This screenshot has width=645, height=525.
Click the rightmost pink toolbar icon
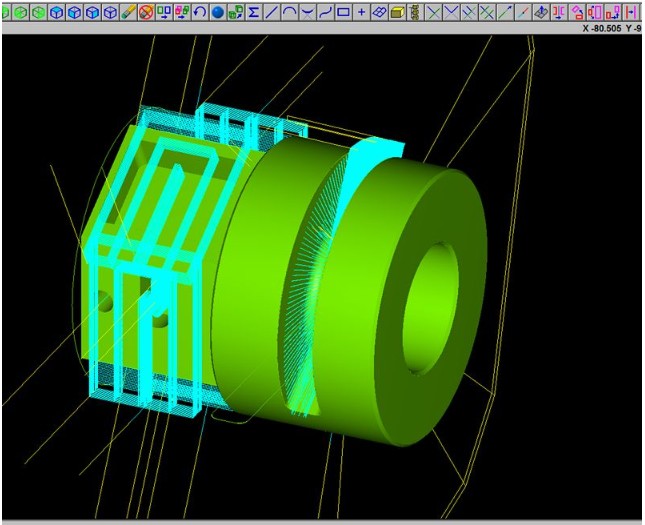pyautogui.click(x=632, y=12)
